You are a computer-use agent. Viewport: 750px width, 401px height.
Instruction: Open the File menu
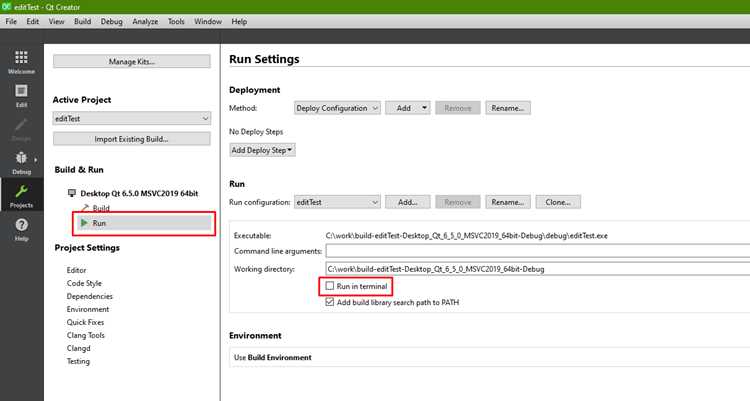[11, 22]
